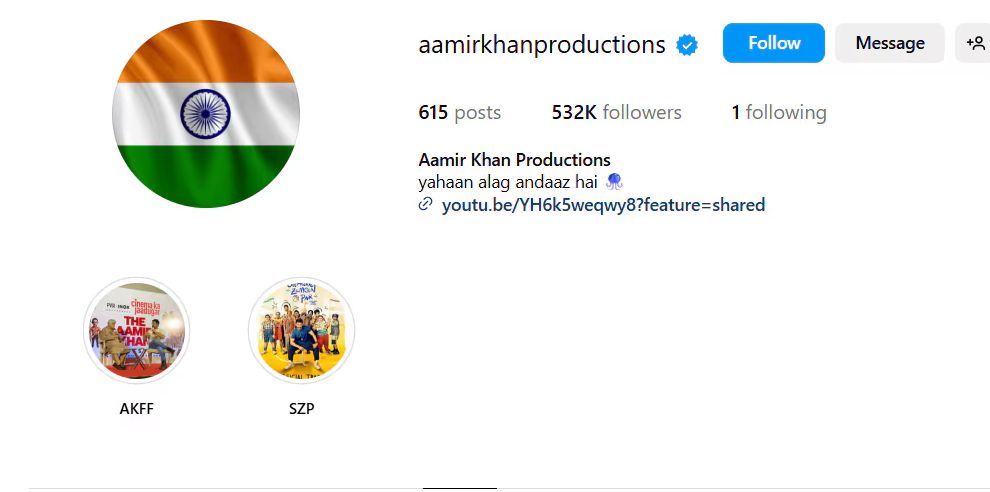Click the octopus emoji in bio
The image size is (990, 492).
tap(614, 183)
